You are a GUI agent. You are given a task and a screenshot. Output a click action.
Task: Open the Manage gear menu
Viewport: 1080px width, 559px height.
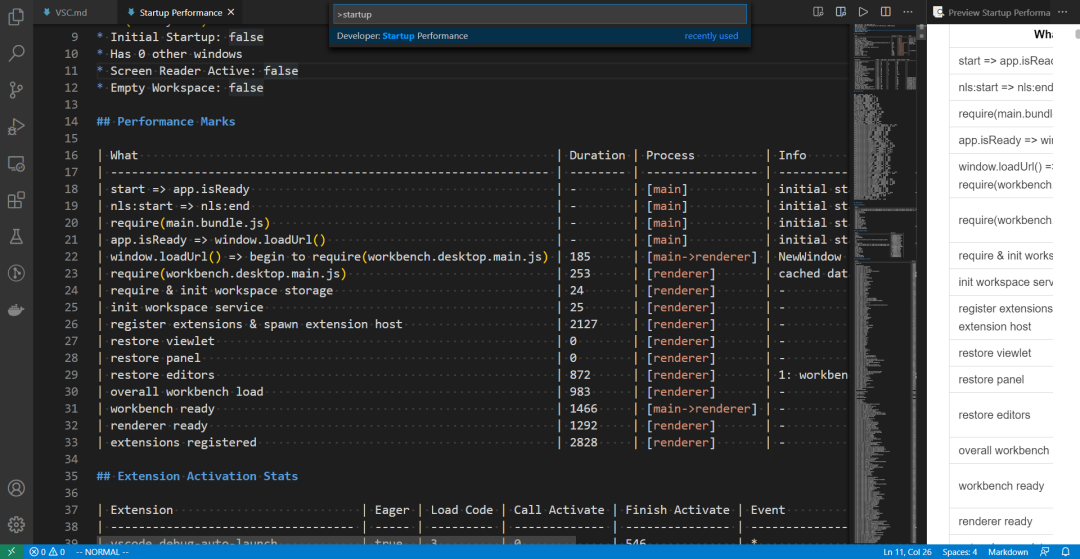(x=16, y=524)
